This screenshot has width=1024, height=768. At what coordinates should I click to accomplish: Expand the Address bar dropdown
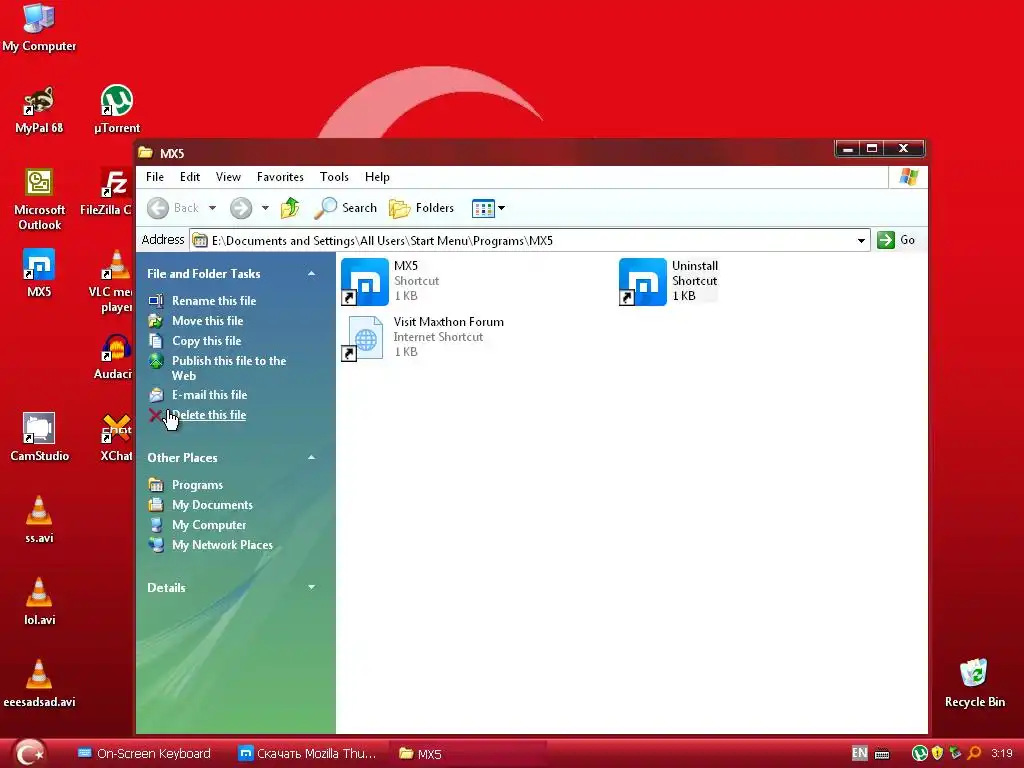coord(861,240)
